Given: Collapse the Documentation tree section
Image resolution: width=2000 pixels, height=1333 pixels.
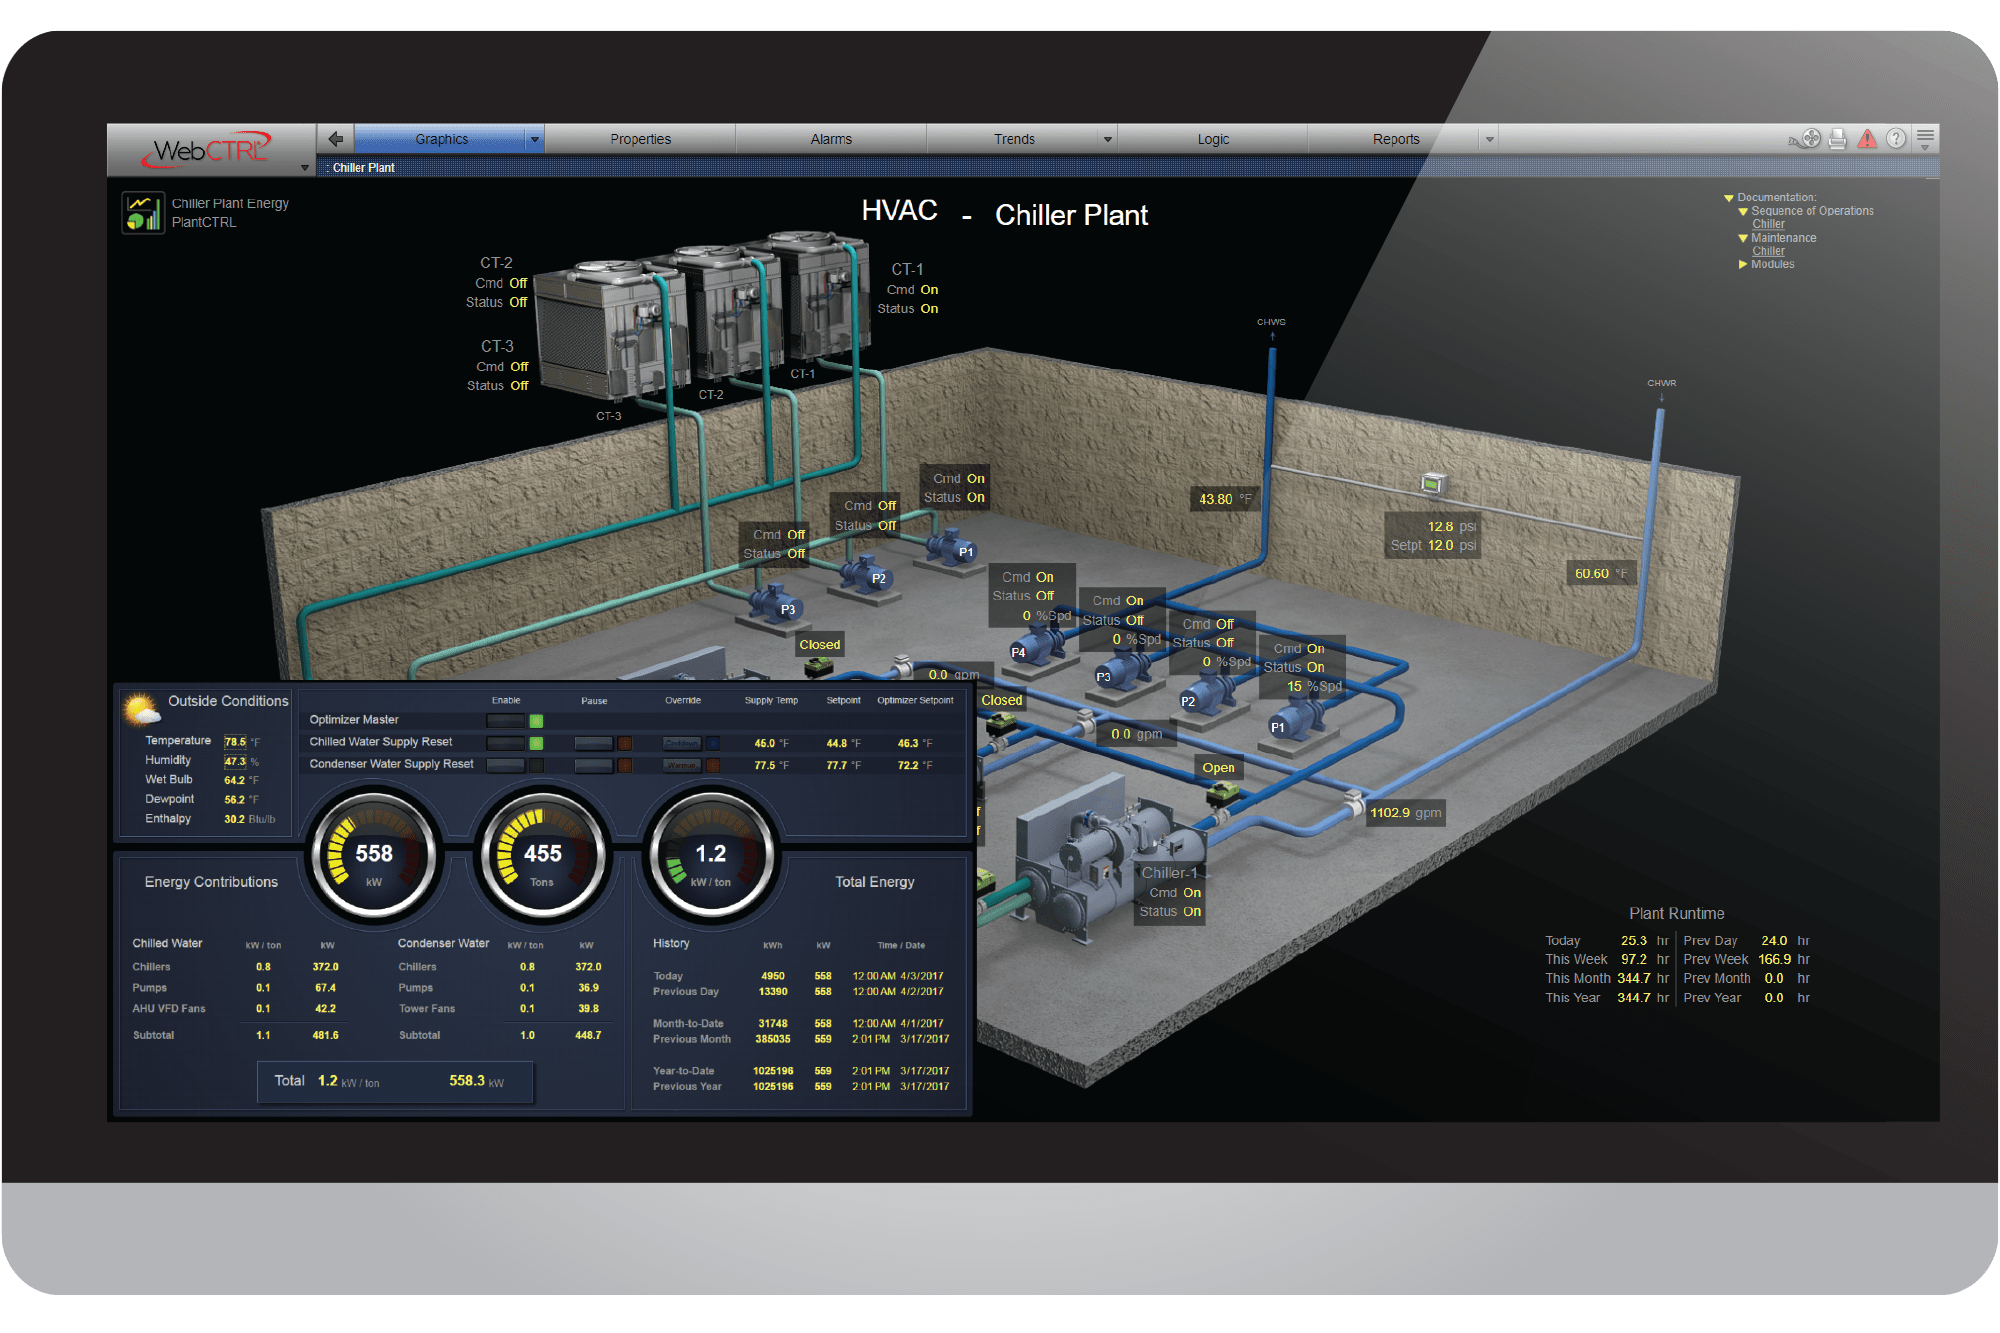Looking at the screenshot, I should 1729,198.
